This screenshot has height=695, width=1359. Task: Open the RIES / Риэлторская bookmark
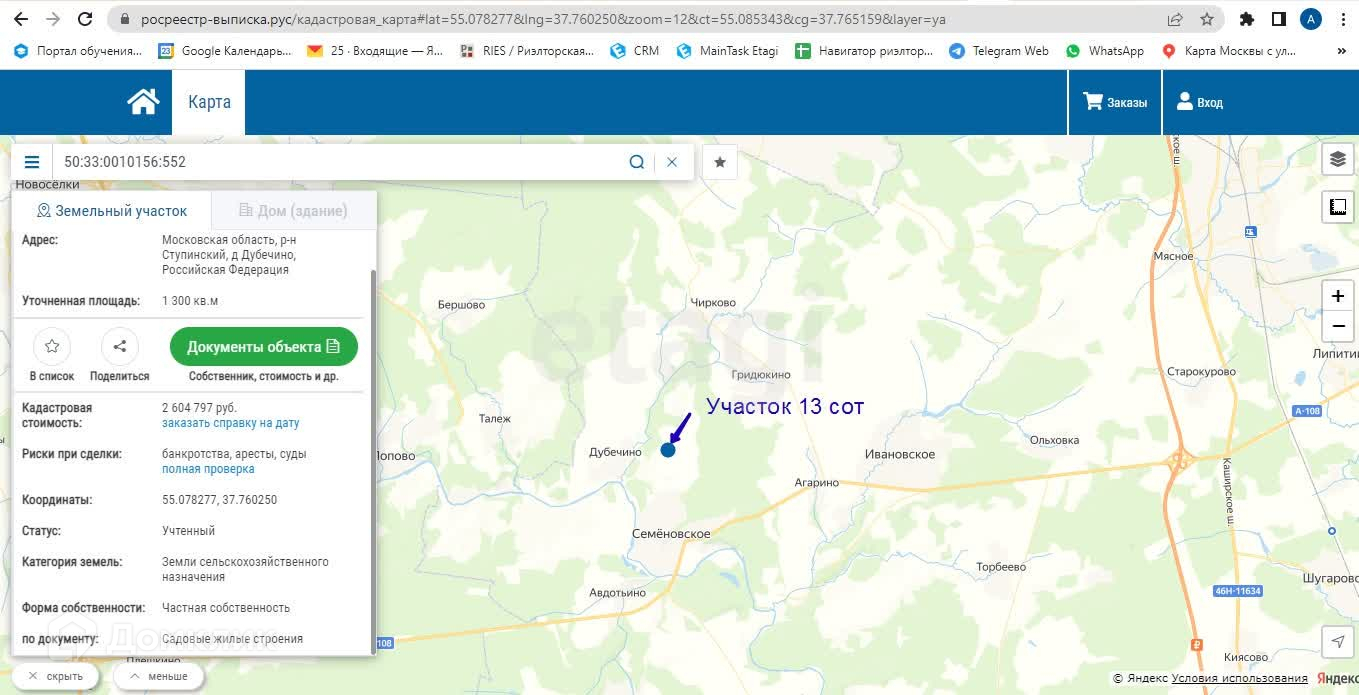click(x=527, y=50)
